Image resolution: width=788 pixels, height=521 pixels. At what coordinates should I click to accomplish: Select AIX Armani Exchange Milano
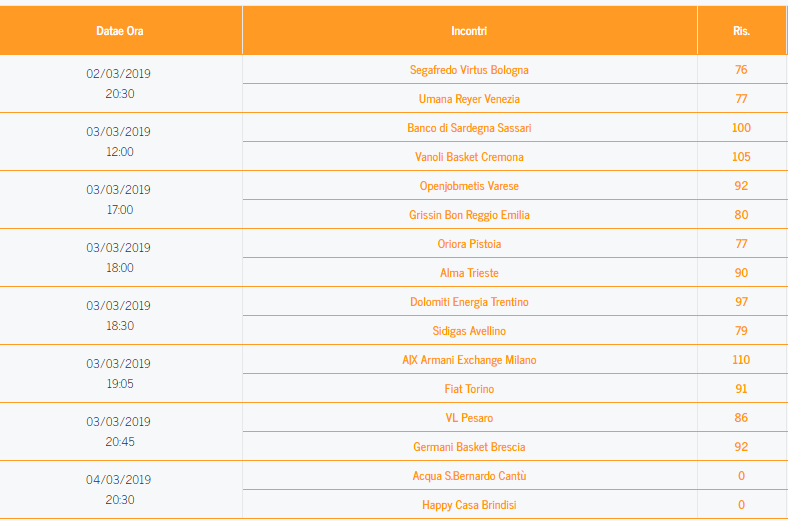click(469, 360)
